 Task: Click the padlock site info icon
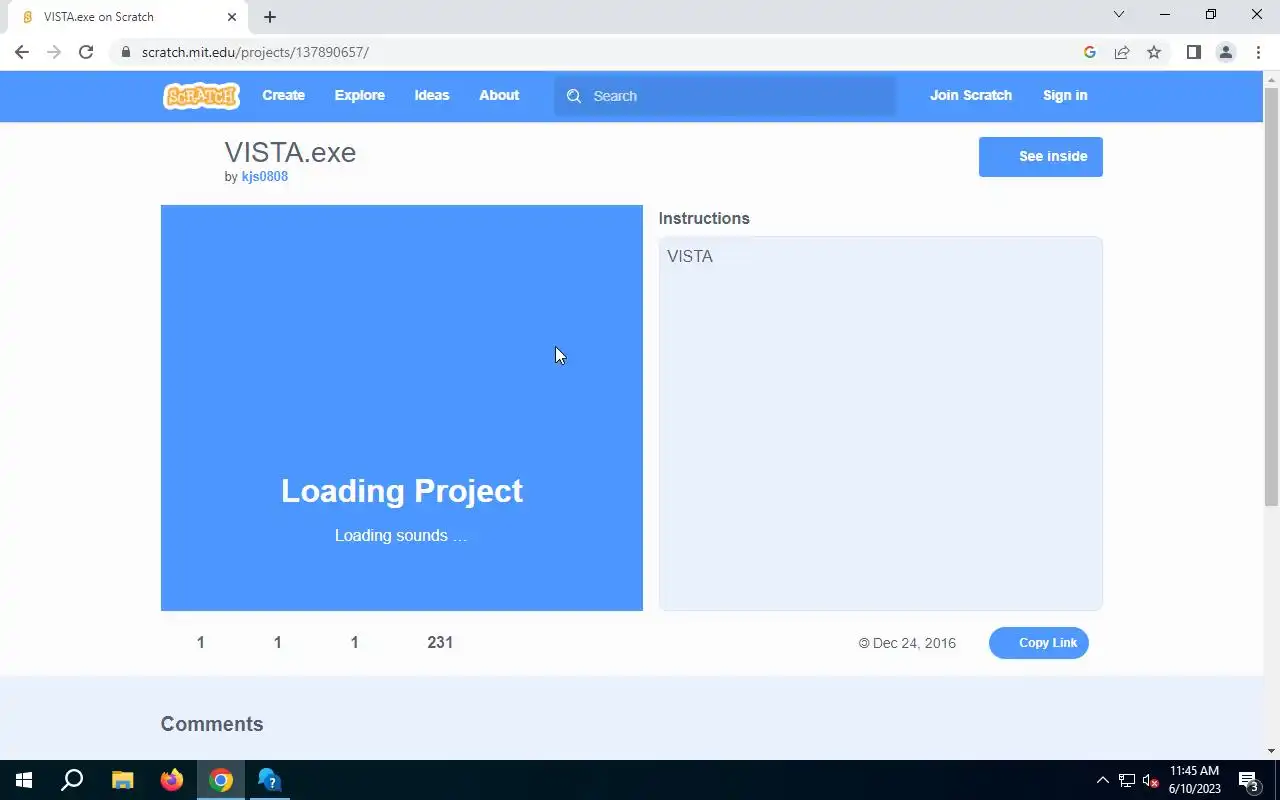pyautogui.click(x=126, y=52)
